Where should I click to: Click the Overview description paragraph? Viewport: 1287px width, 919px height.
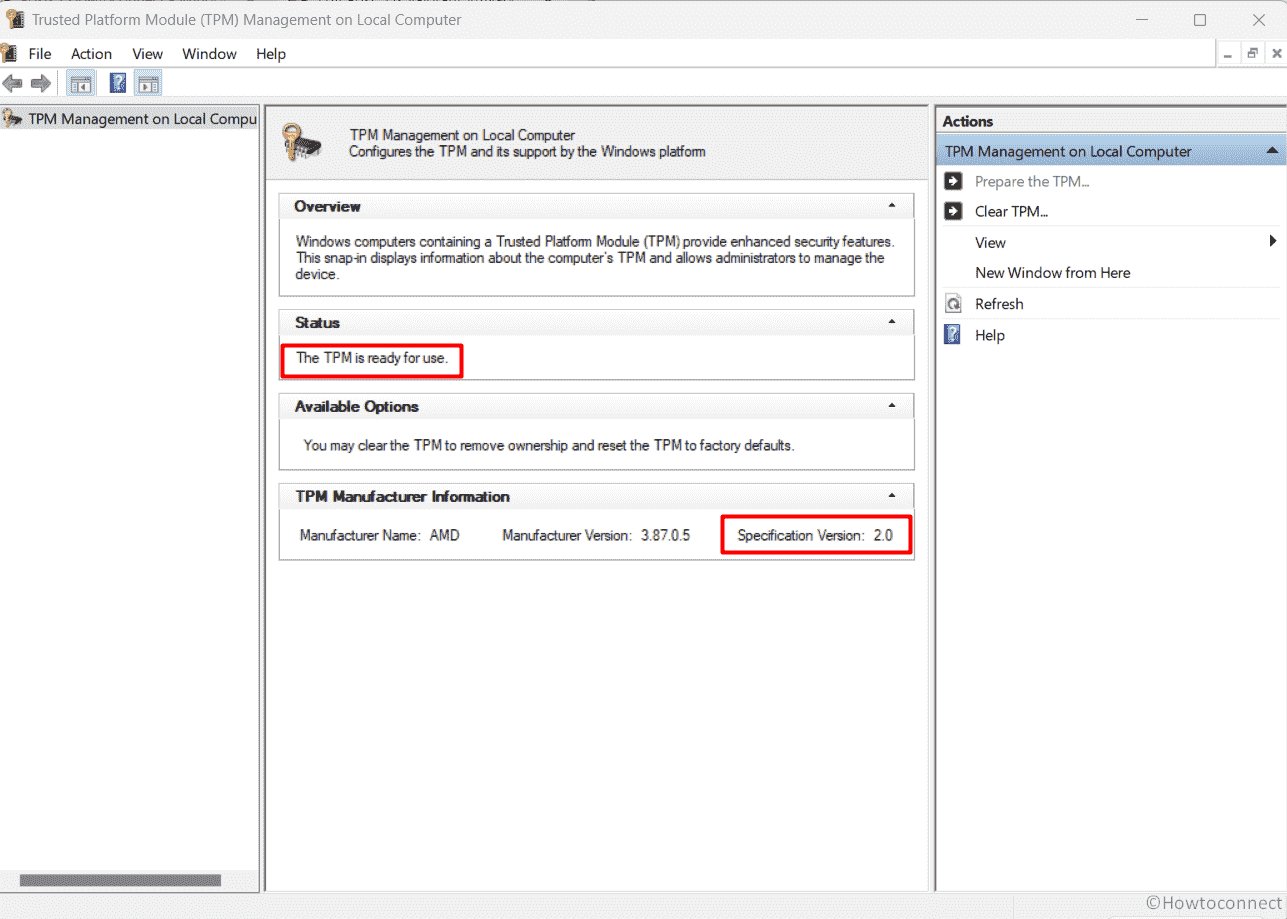point(595,257)
